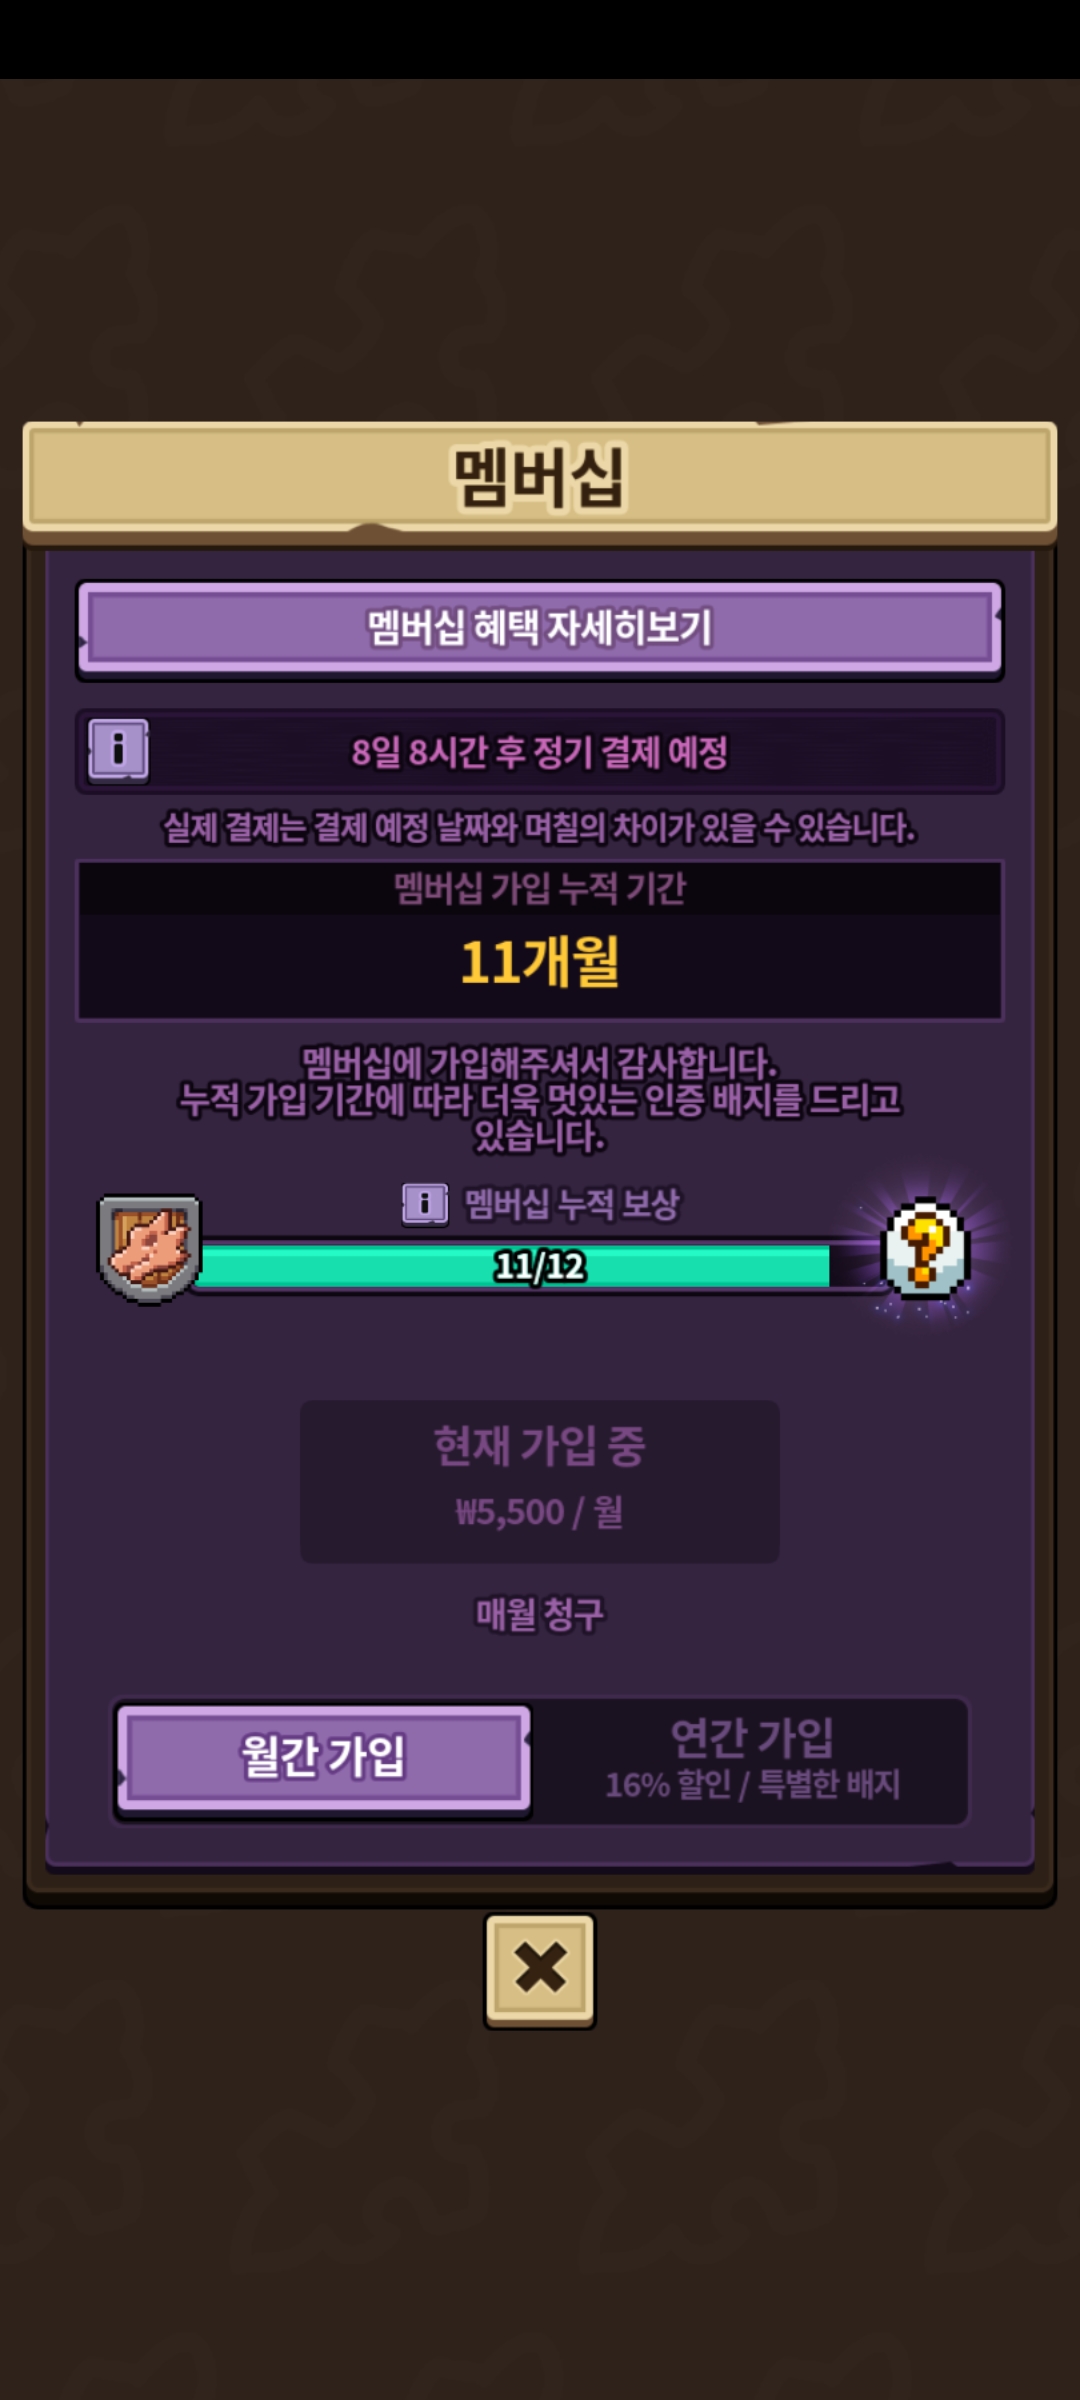The height and width of the screenshot is (2400, 1080).
Task: Tap the shield badge icon on progress bar
Action: (x=149, y=1250)
